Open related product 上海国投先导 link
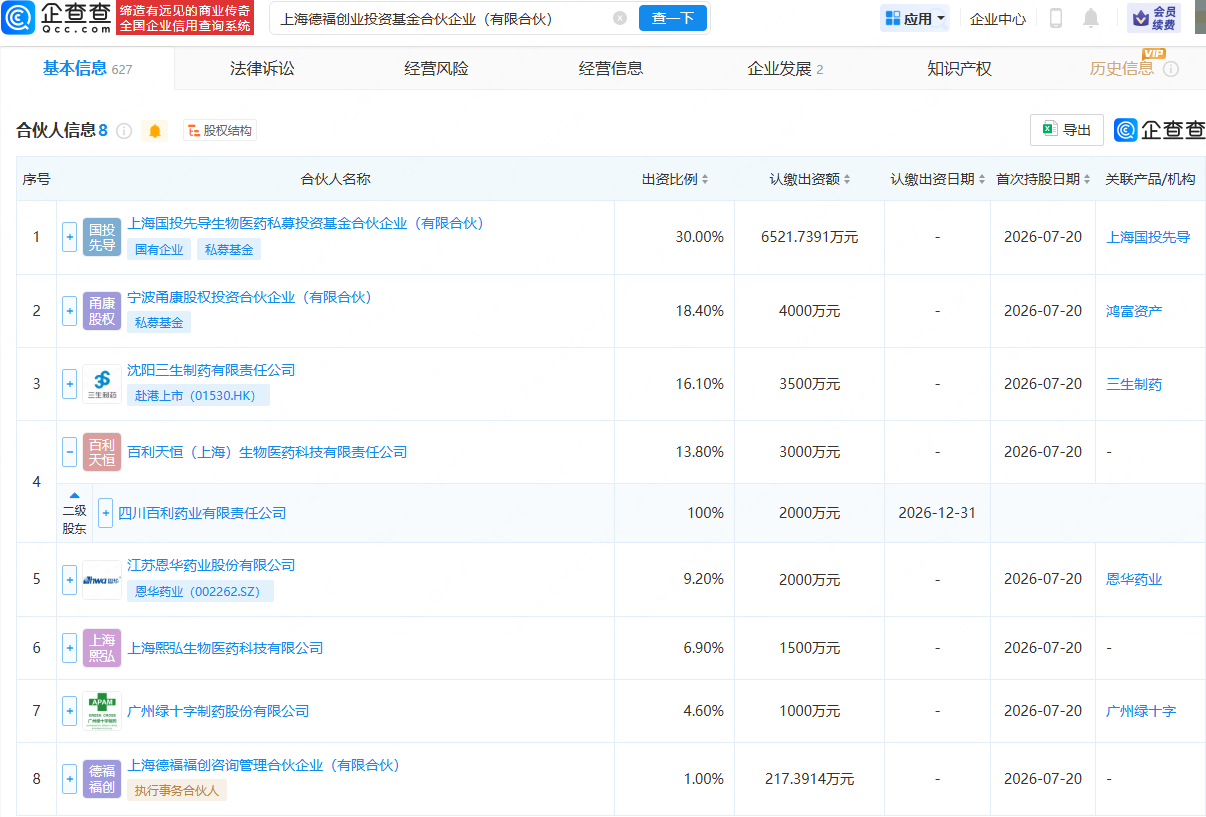 pos(1148,237)
